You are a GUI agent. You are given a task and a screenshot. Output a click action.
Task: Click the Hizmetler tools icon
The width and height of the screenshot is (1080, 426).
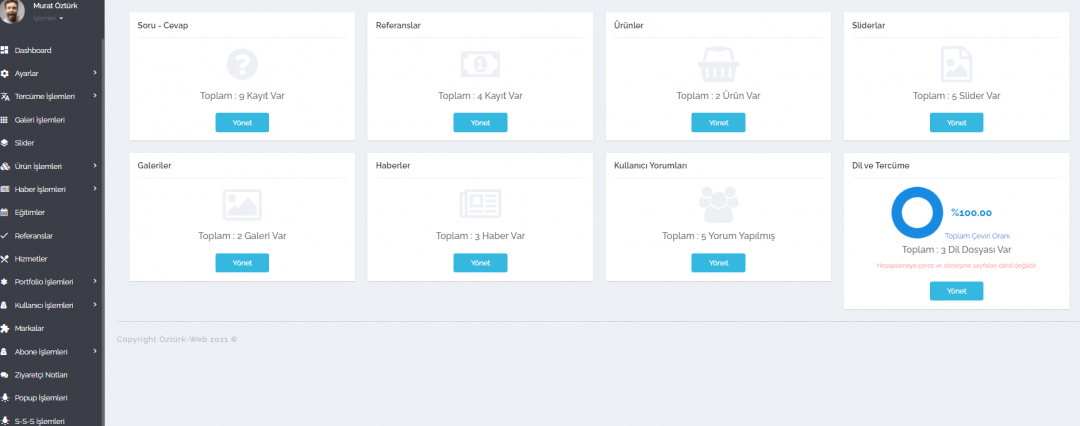coord(4,258)
